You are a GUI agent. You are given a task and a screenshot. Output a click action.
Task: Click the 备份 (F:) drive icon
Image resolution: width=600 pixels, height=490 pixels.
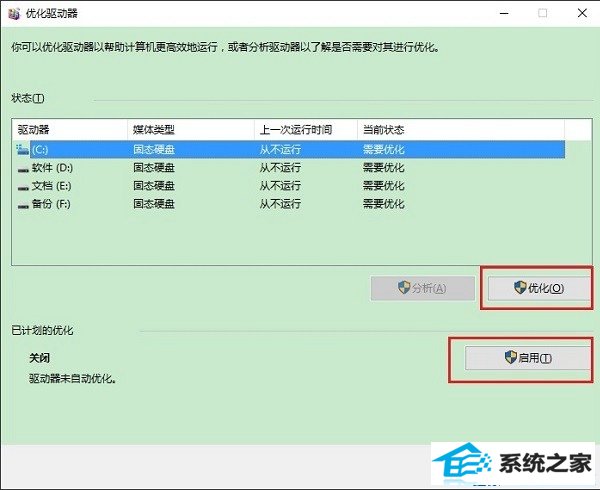23,206
